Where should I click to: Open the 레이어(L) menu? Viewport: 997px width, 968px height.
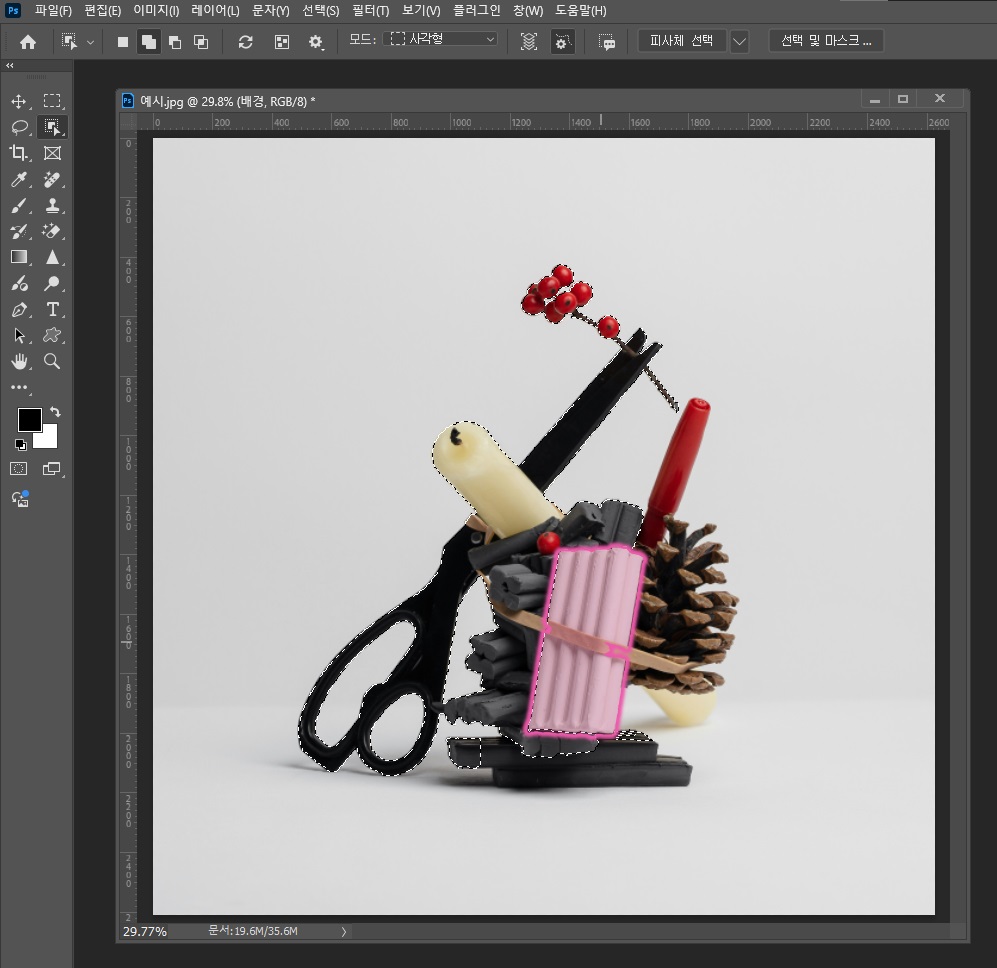[215, 11]
